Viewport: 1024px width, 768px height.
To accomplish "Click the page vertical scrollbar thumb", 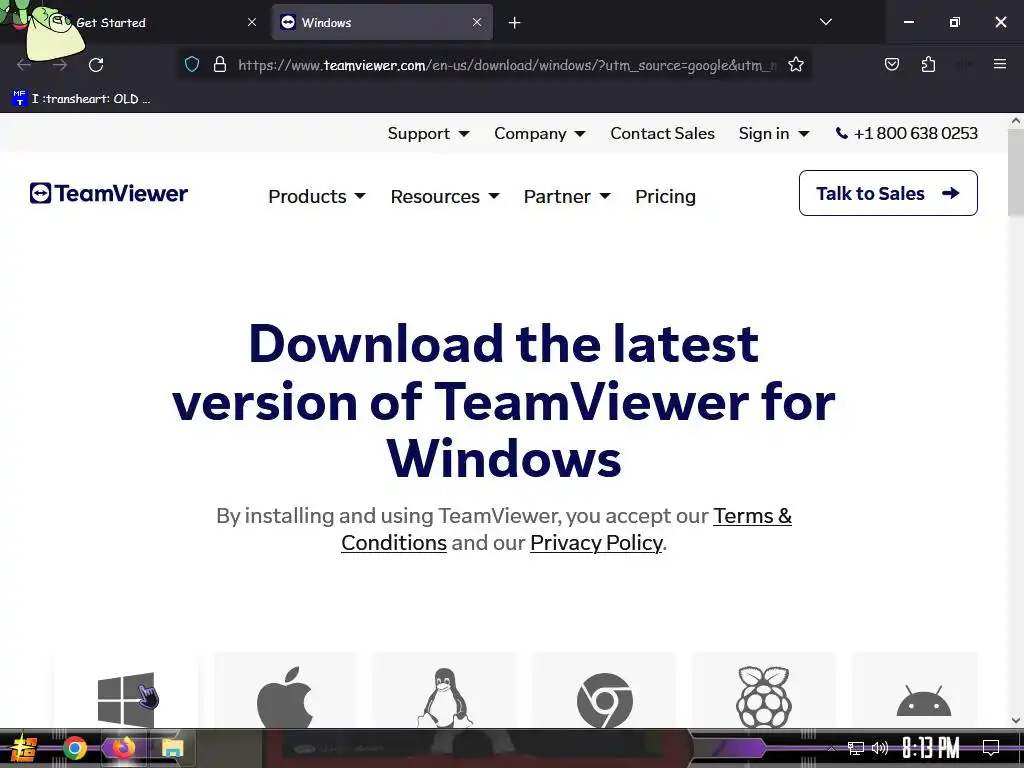I will coord(1016,172).
